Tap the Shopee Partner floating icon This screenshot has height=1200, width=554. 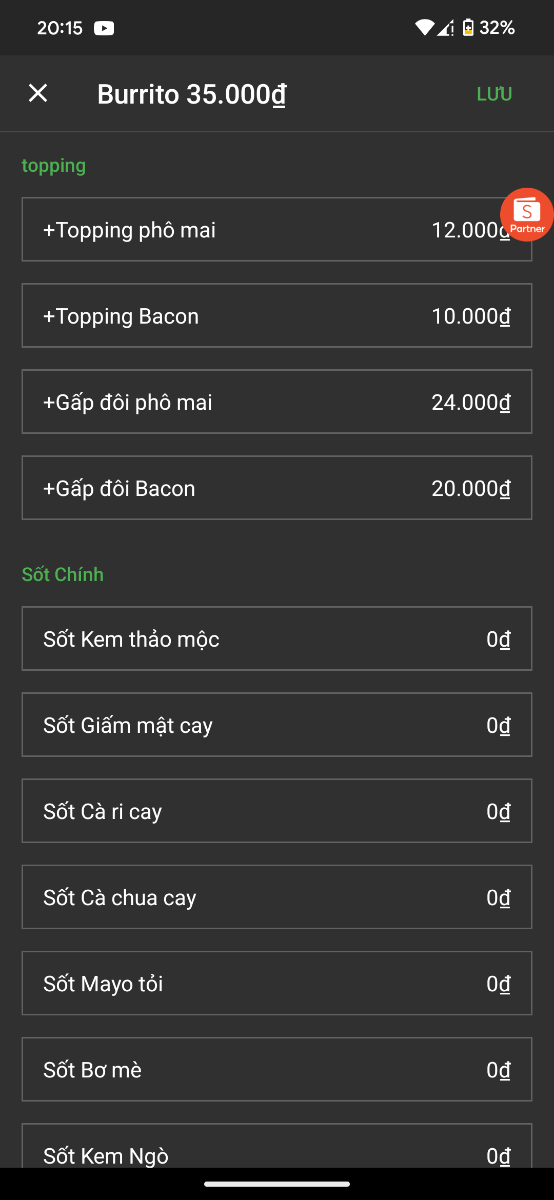pyautogui.click(x=527, y=214)
